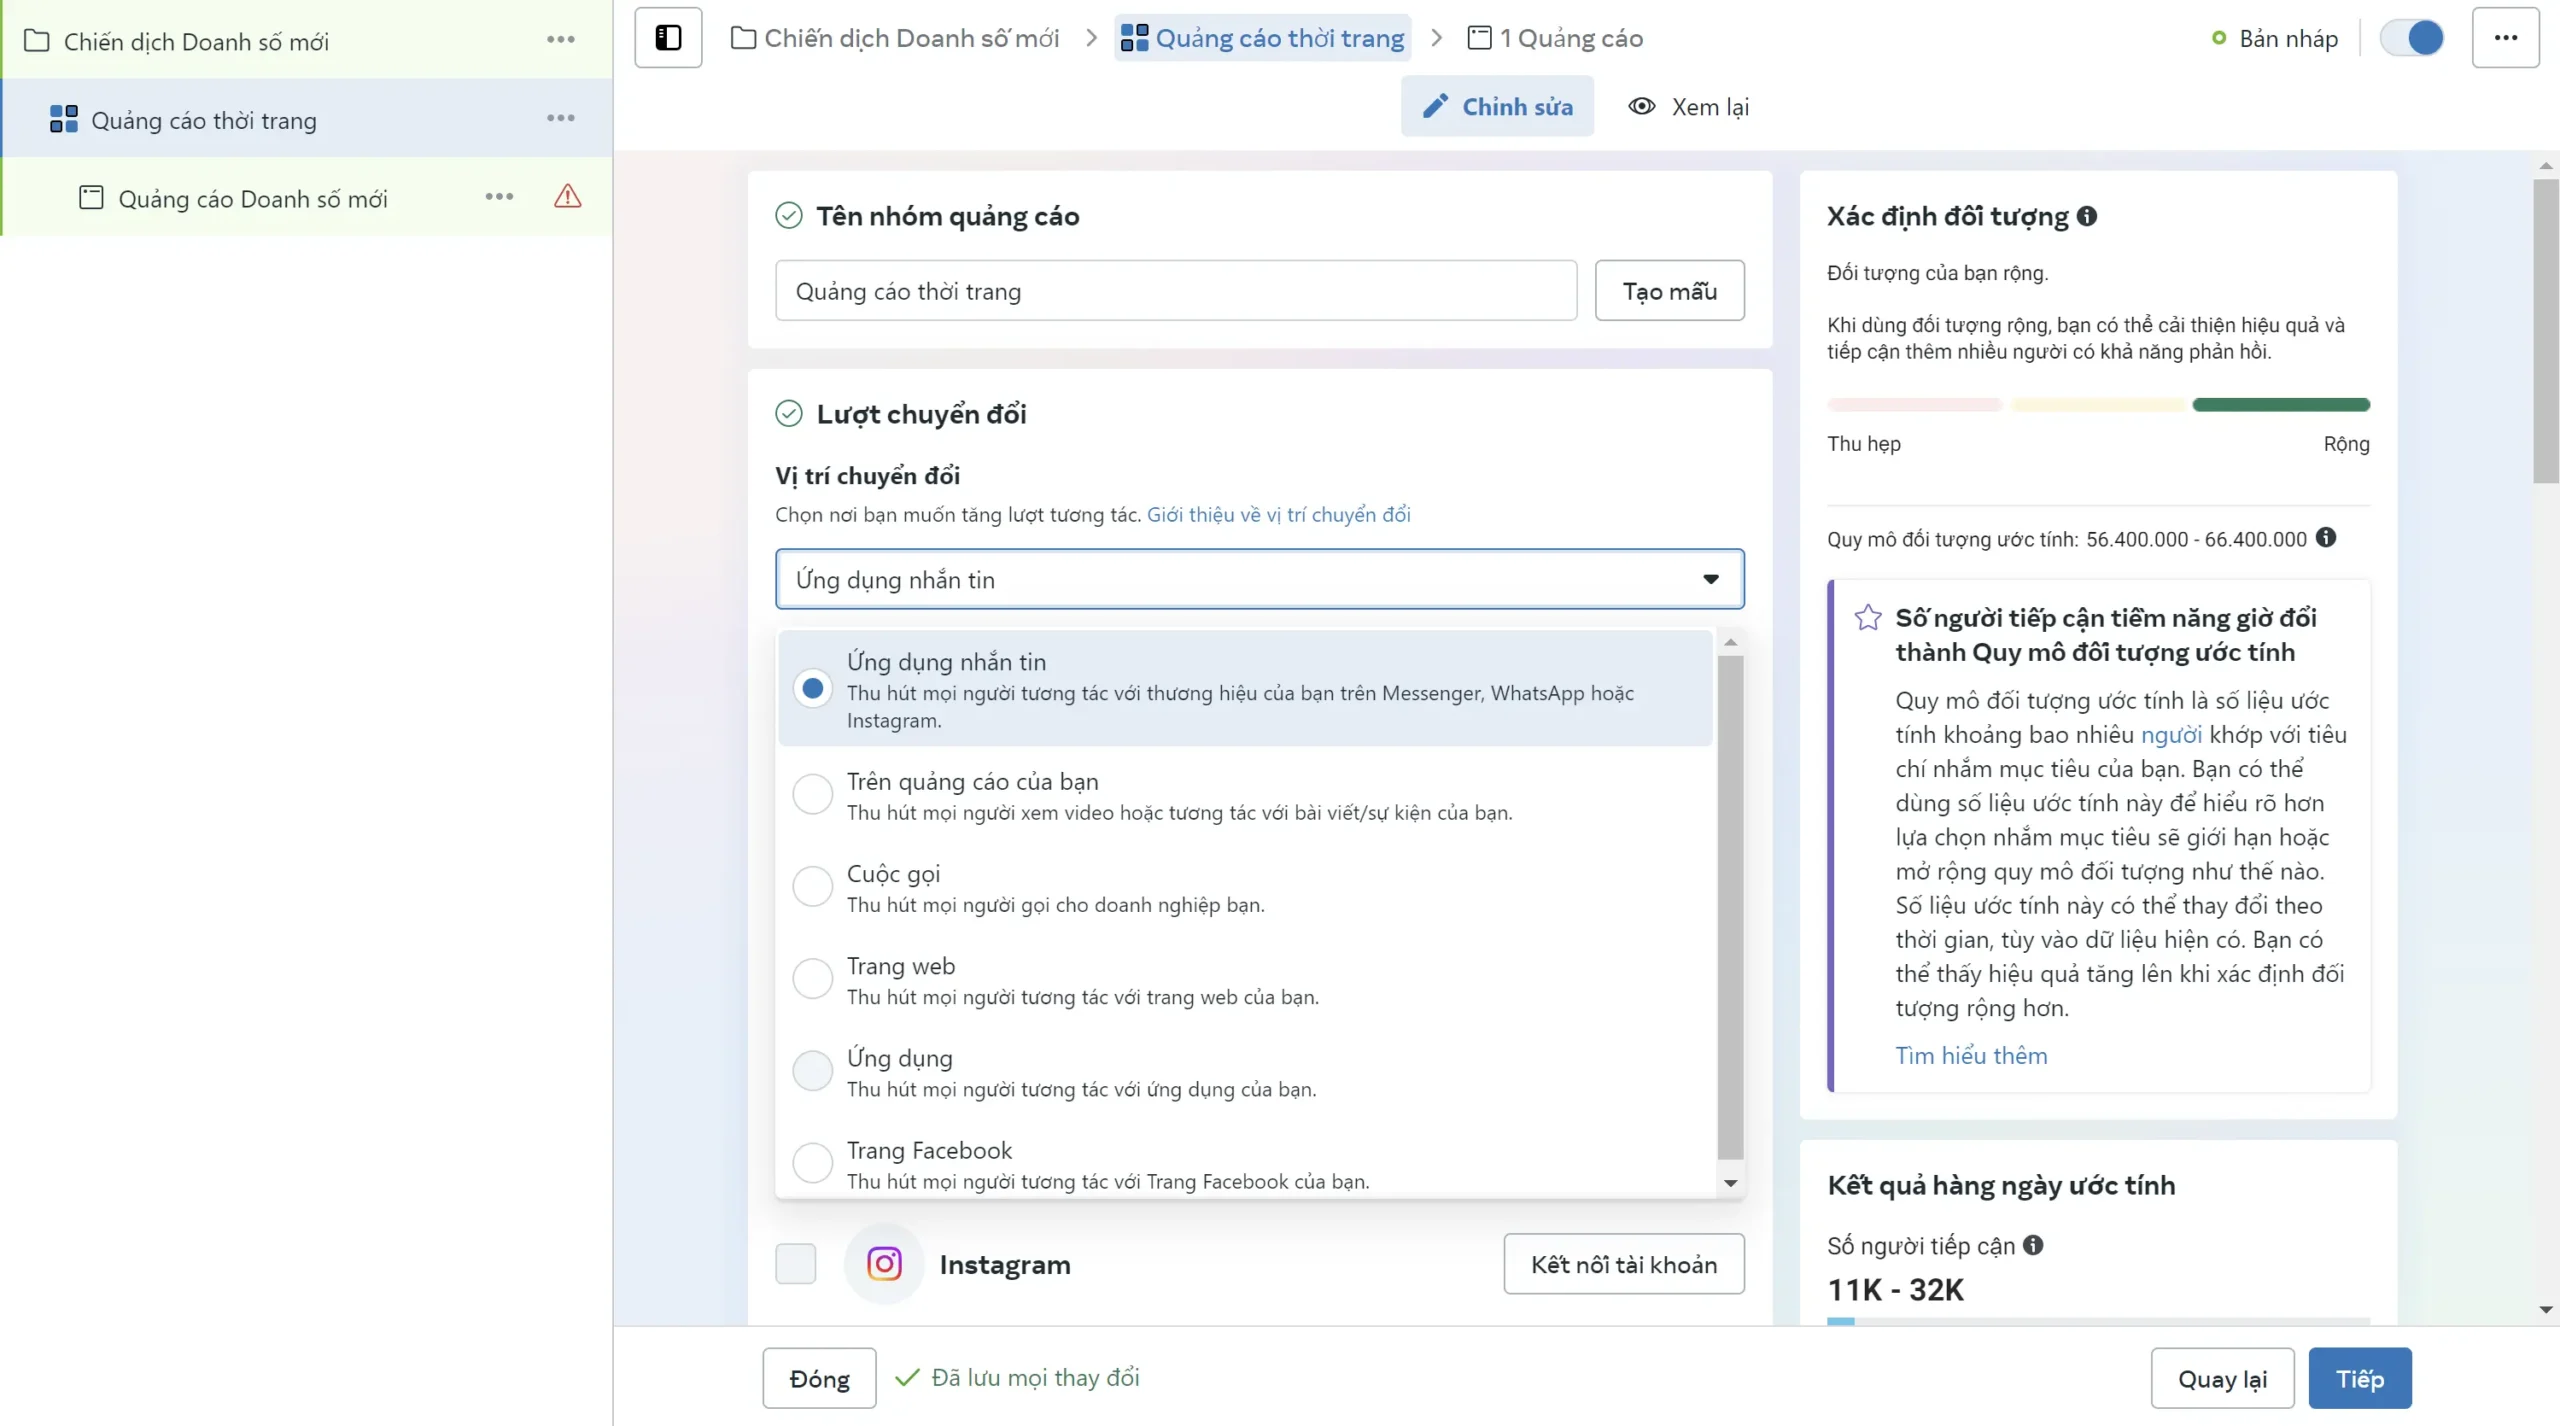Image resolution: width=2560 pixels, height=1426 pixels.
Task: Select the Ứng dụng nhắn tin radio option
Action: 813,689
